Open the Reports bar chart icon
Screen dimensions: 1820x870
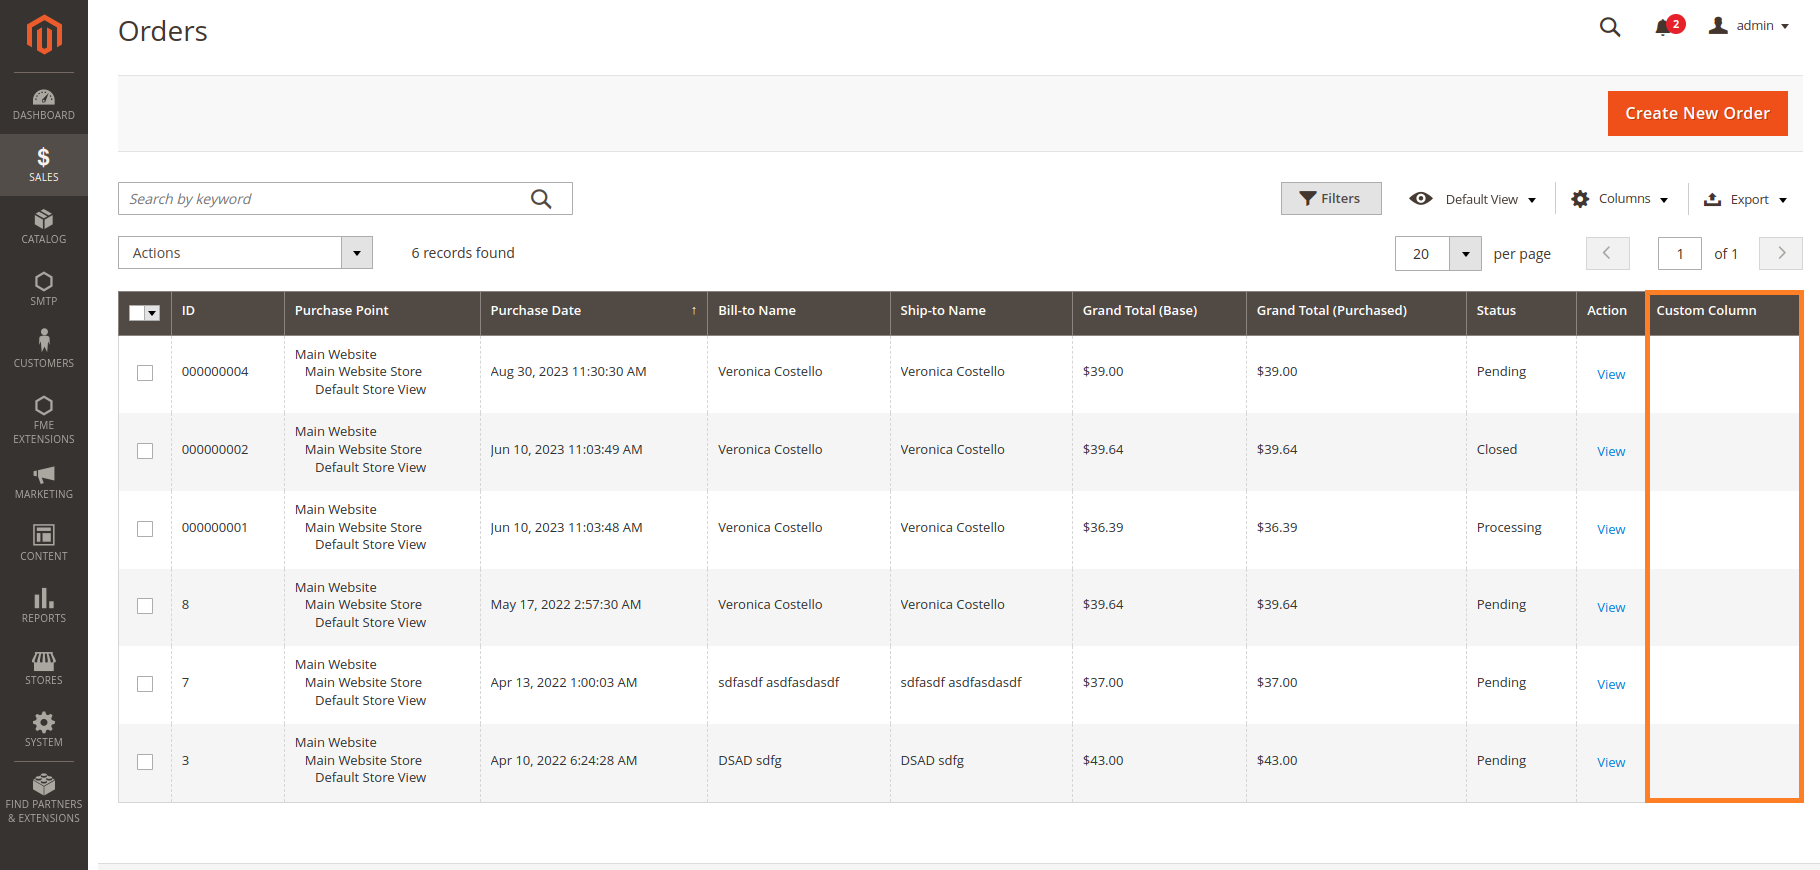pyautogui.click(x=43, y=598)
